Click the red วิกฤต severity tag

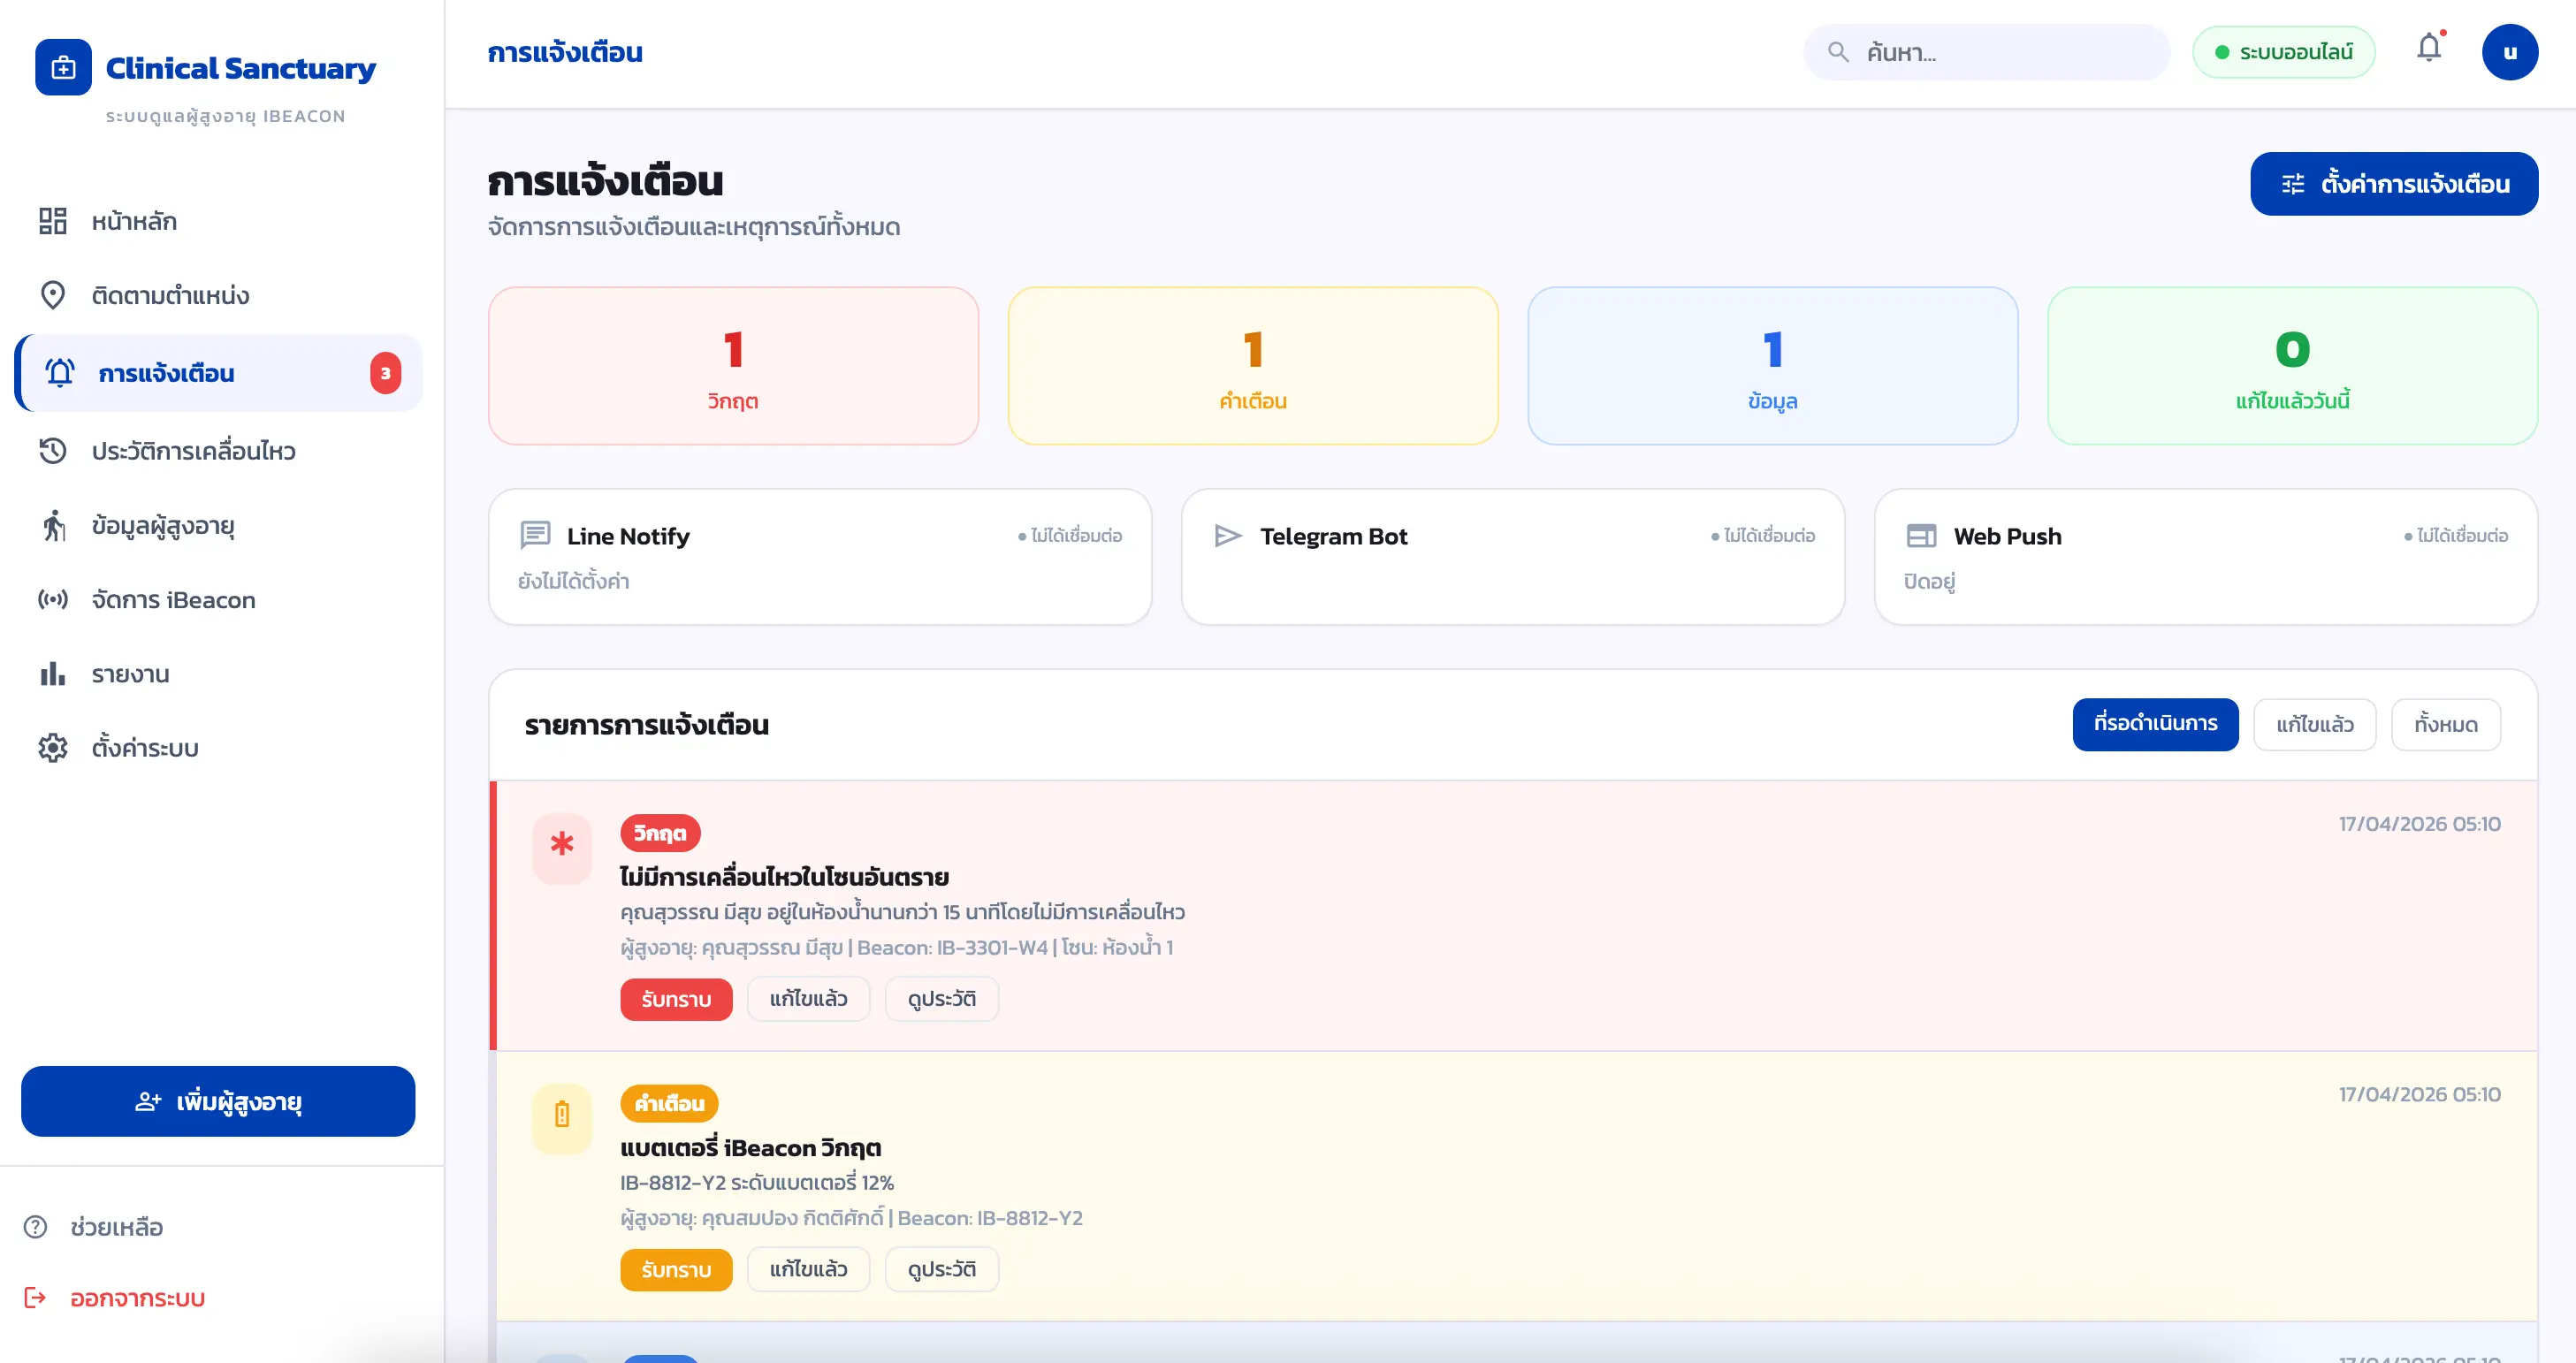pos(660,833)
